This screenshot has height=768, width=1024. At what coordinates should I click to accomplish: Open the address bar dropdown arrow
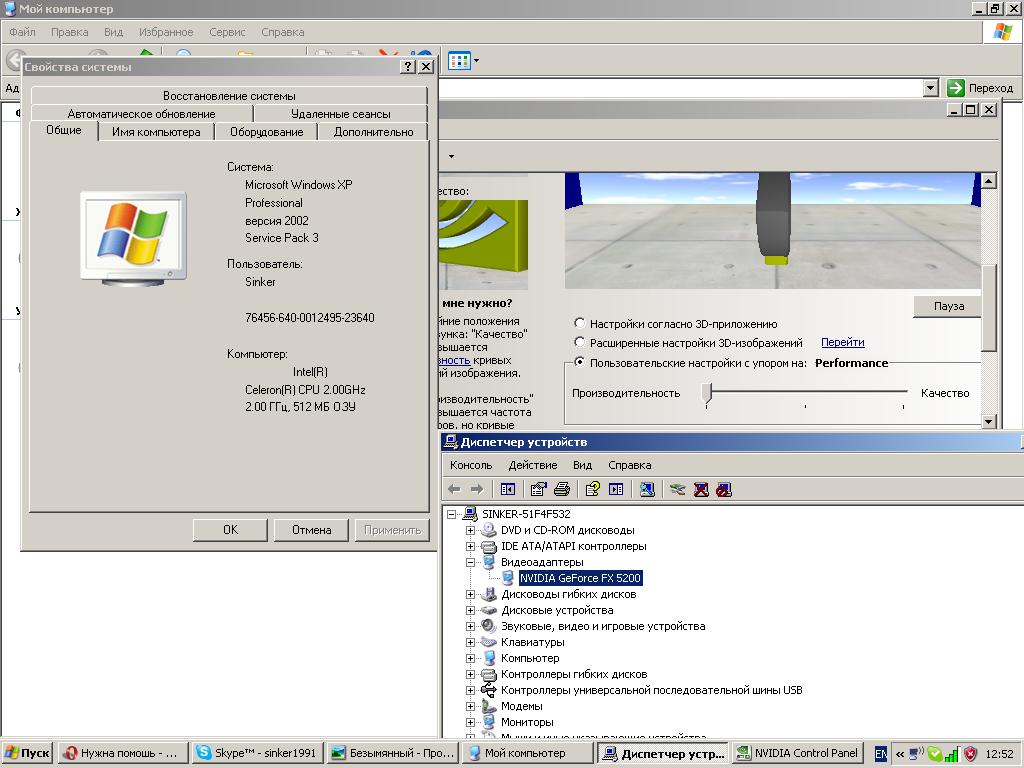[x=931, y=88]
